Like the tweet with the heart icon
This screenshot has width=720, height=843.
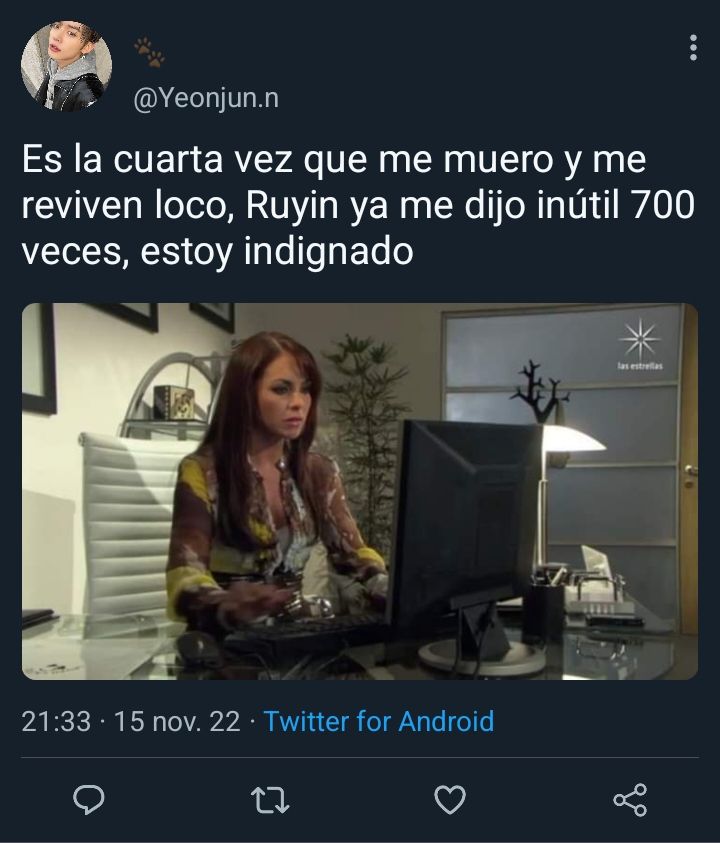pos(450,800)
